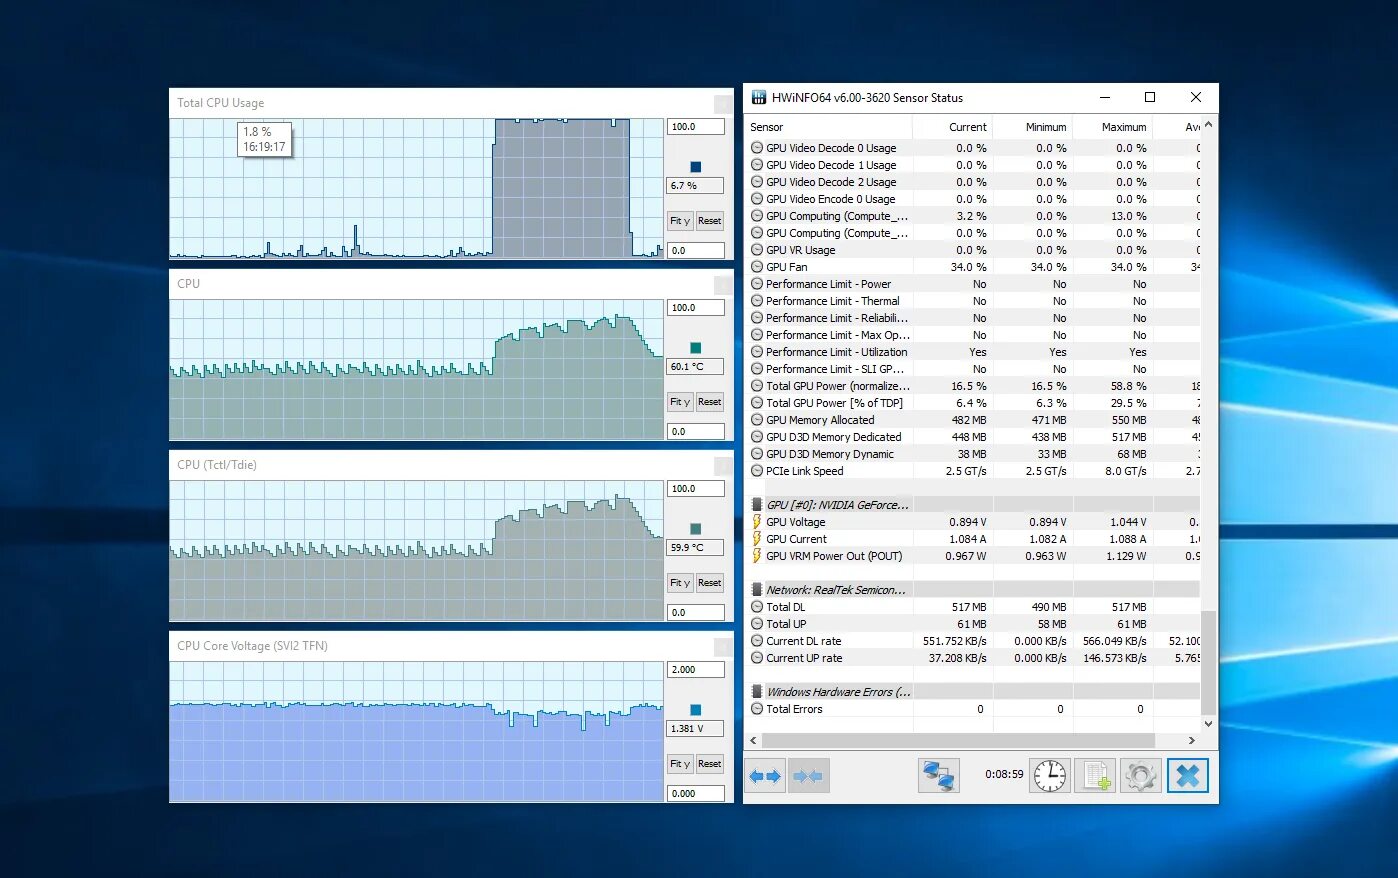Viewport: 1398px width, 878px height.
Task: Click the HWiNFO64 app icon in the title bar
Action: [759, 98]
